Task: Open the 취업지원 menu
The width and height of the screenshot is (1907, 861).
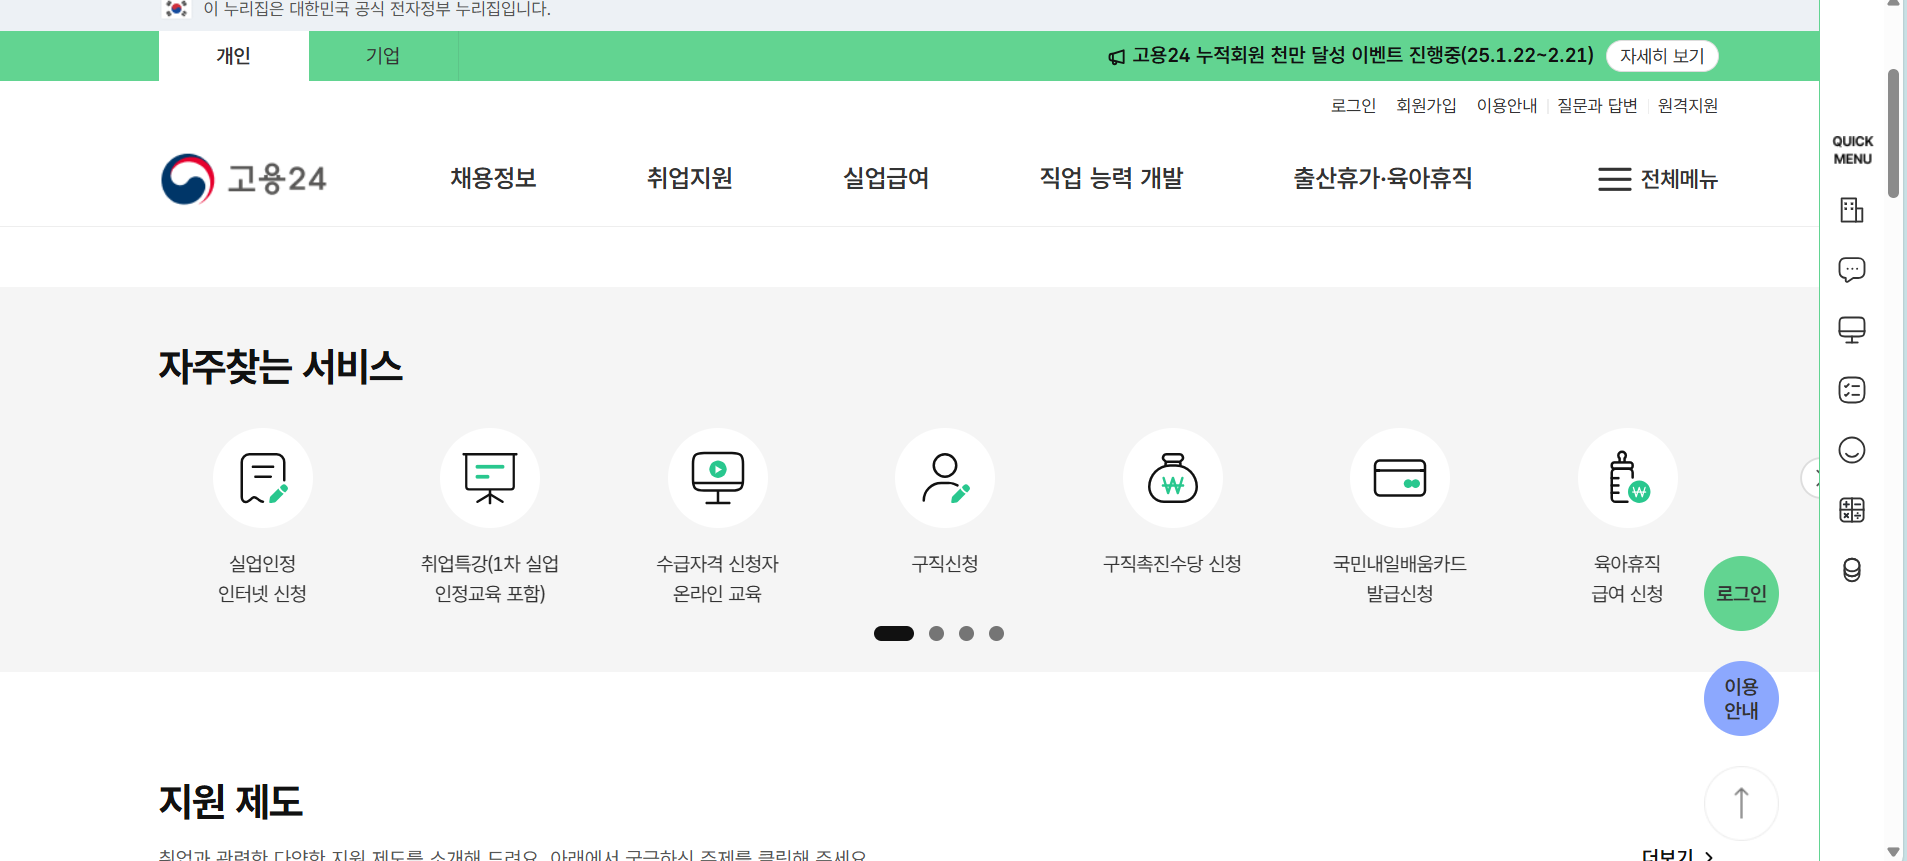Action: (x=690, y=178)
